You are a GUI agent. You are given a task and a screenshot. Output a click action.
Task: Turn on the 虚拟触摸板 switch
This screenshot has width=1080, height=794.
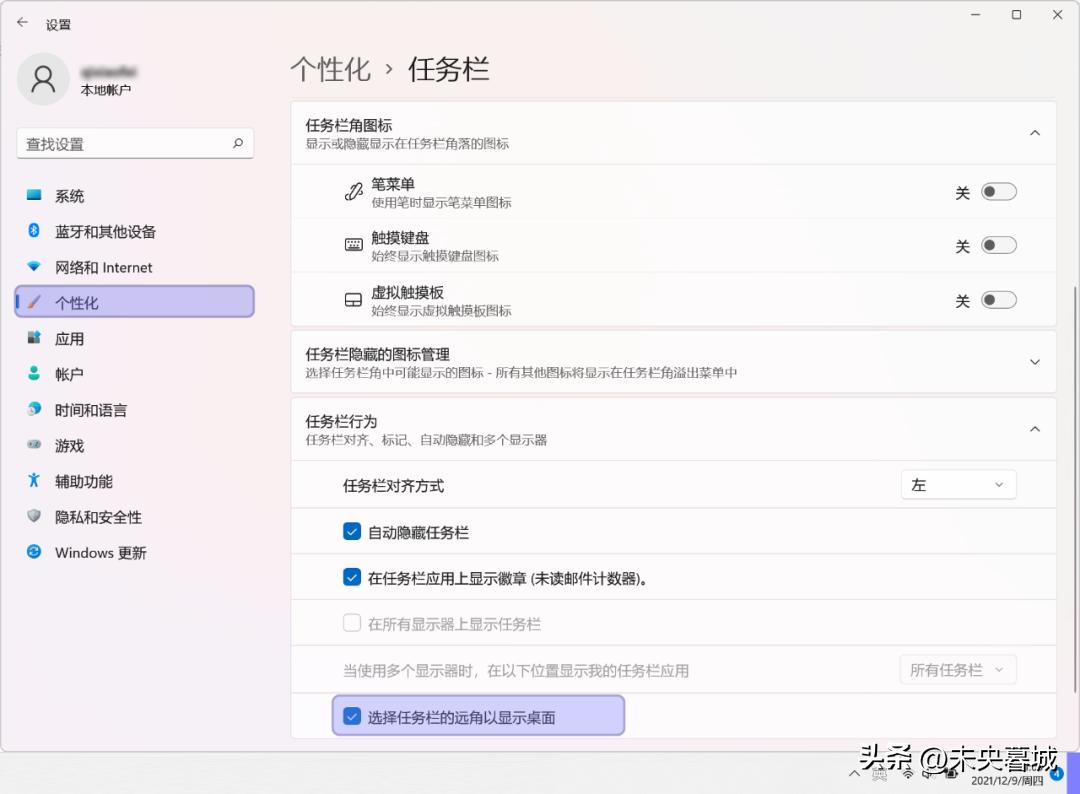pos(998,299)
